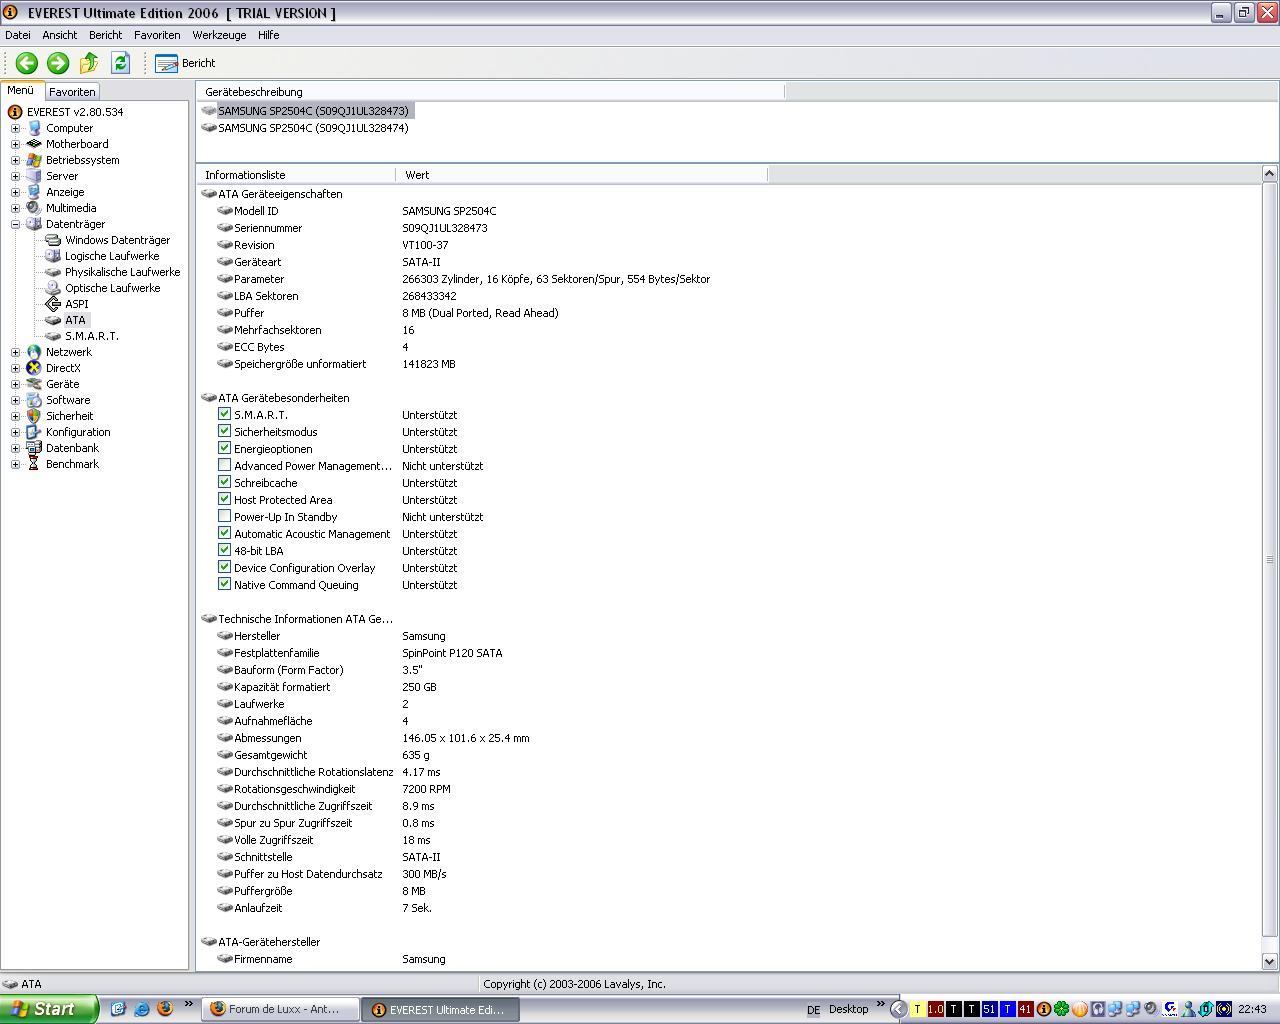
Task: Click the Wert column header
Action: 582,175
